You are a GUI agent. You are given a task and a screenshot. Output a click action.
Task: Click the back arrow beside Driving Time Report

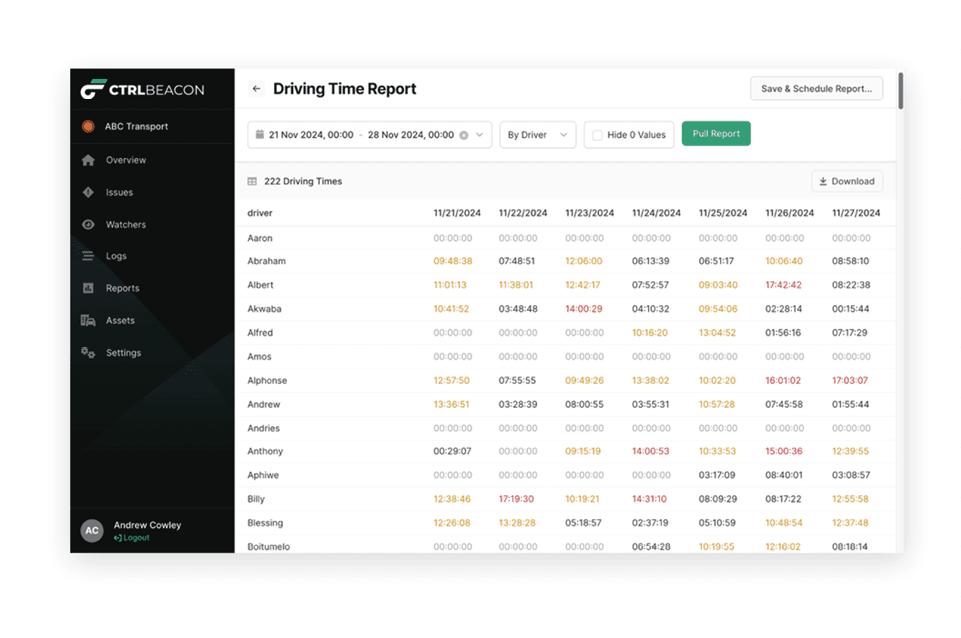click(256, 89)
